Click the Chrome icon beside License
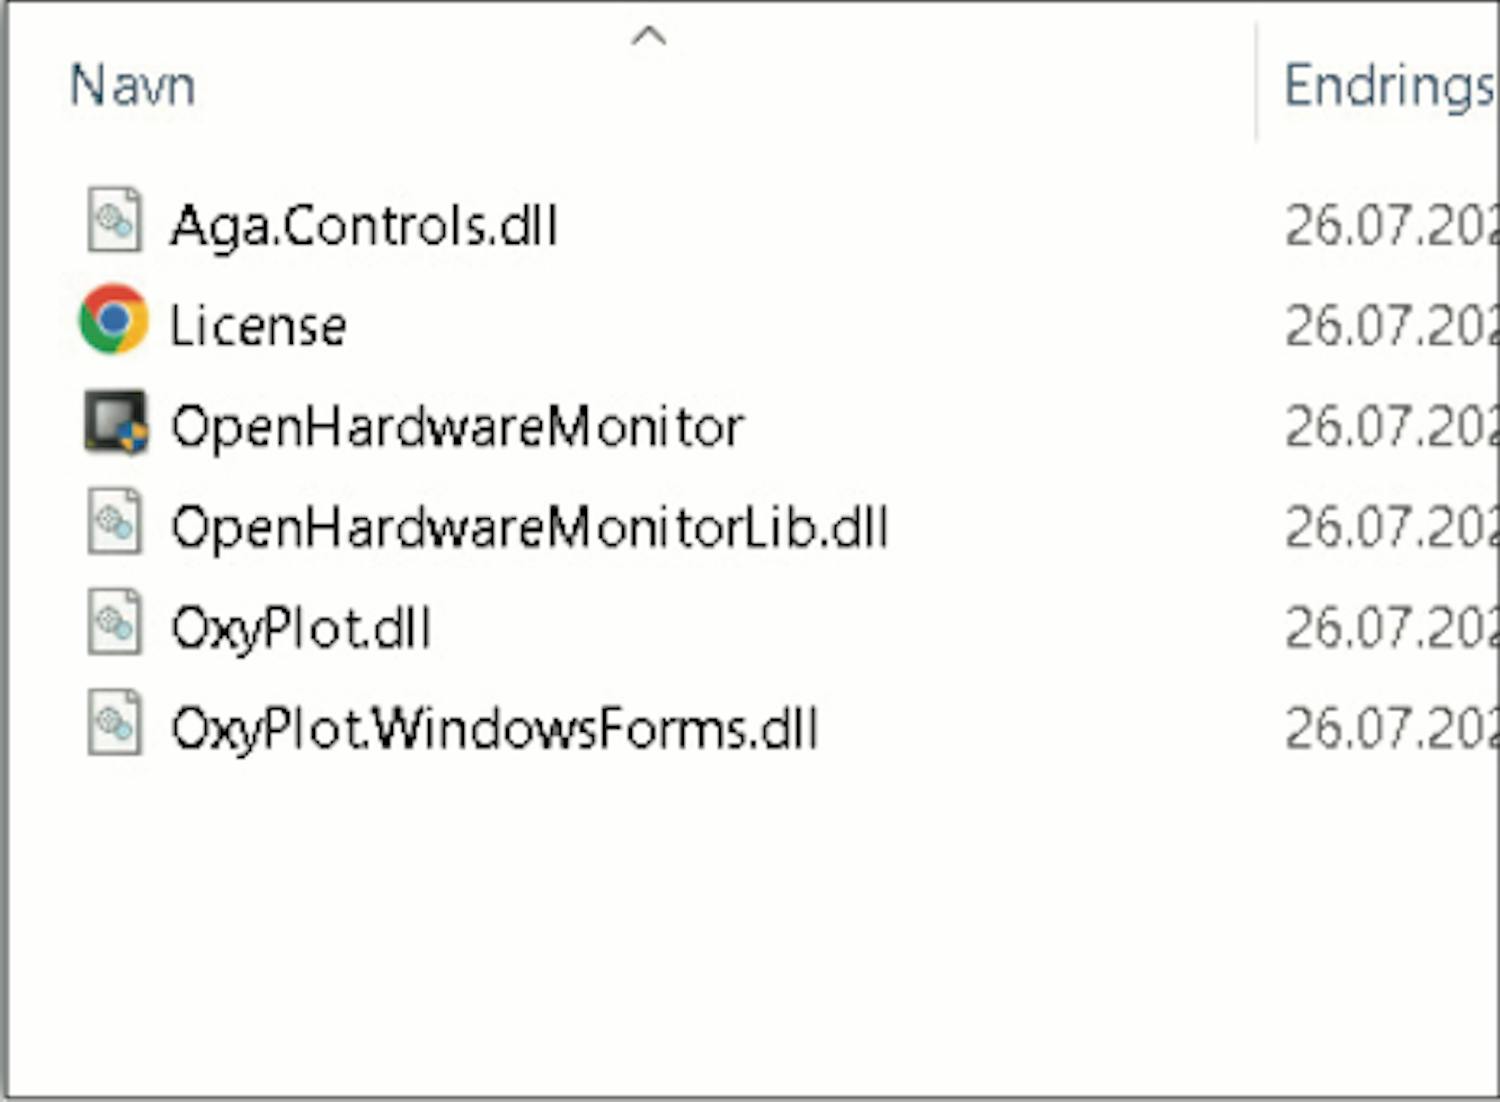 pyautogui.click(x=114, y=320)
